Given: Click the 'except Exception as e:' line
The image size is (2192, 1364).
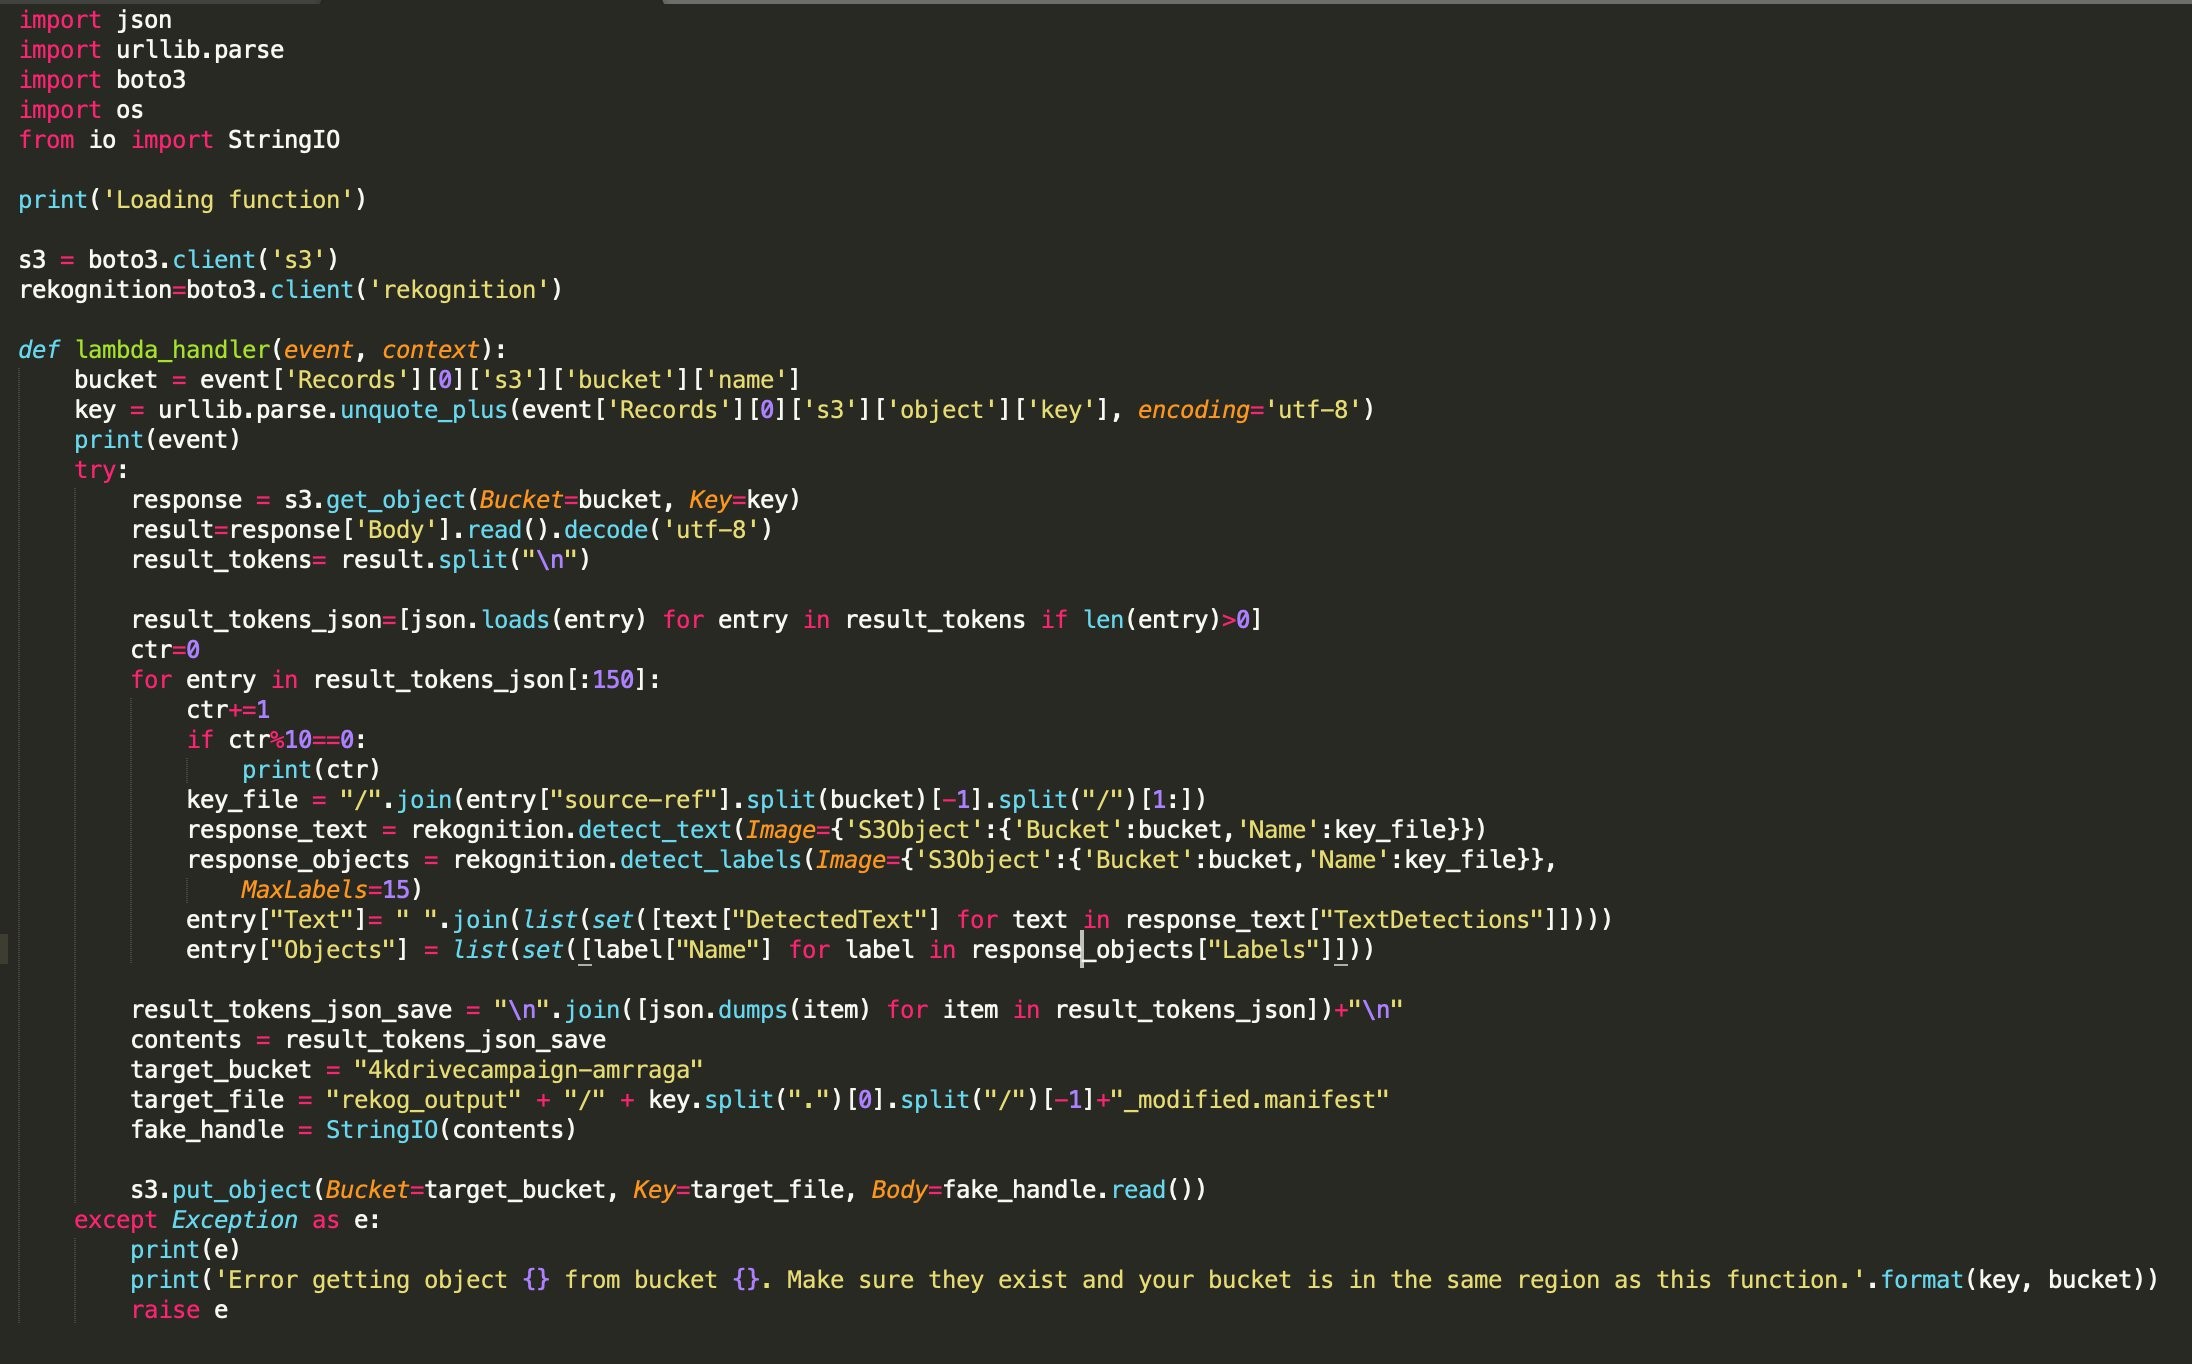Looking at the screenshot, I should (x=228, y=1220).
